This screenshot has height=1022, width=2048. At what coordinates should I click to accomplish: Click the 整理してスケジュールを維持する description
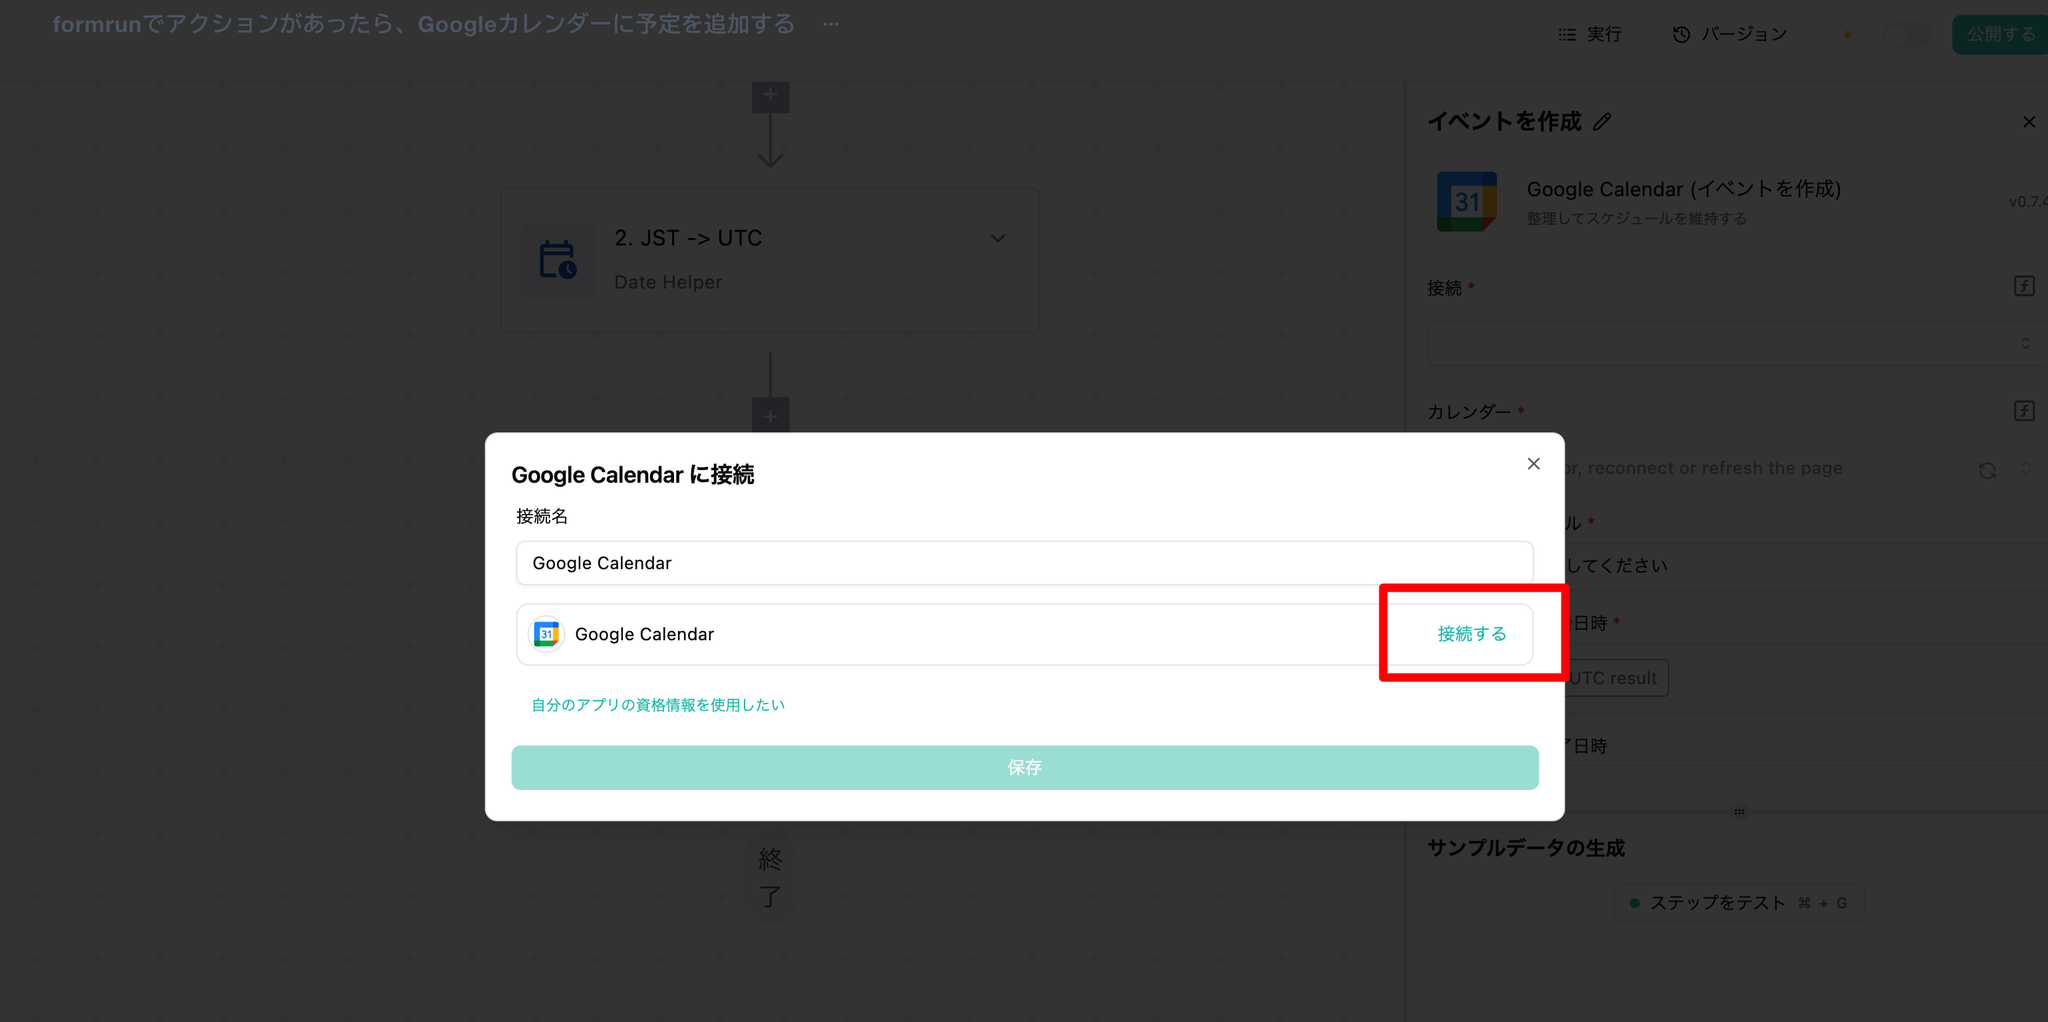coord(1637,218)
